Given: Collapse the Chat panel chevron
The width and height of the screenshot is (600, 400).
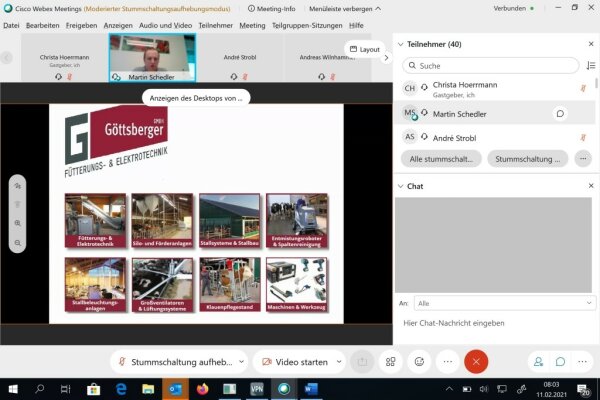Looking at the screenshot, I should (x=400, y=186).
